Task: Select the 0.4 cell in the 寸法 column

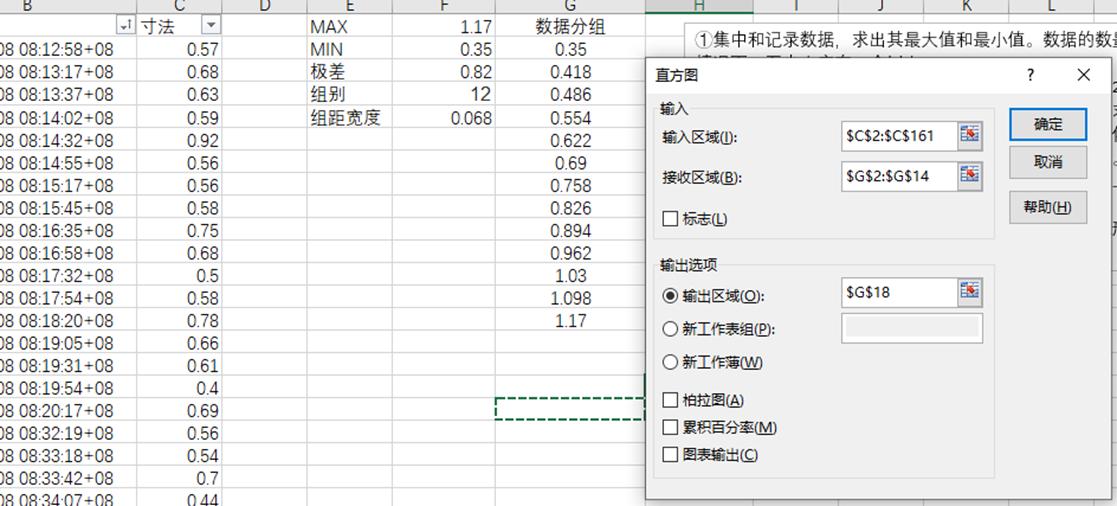Action: 179,388
